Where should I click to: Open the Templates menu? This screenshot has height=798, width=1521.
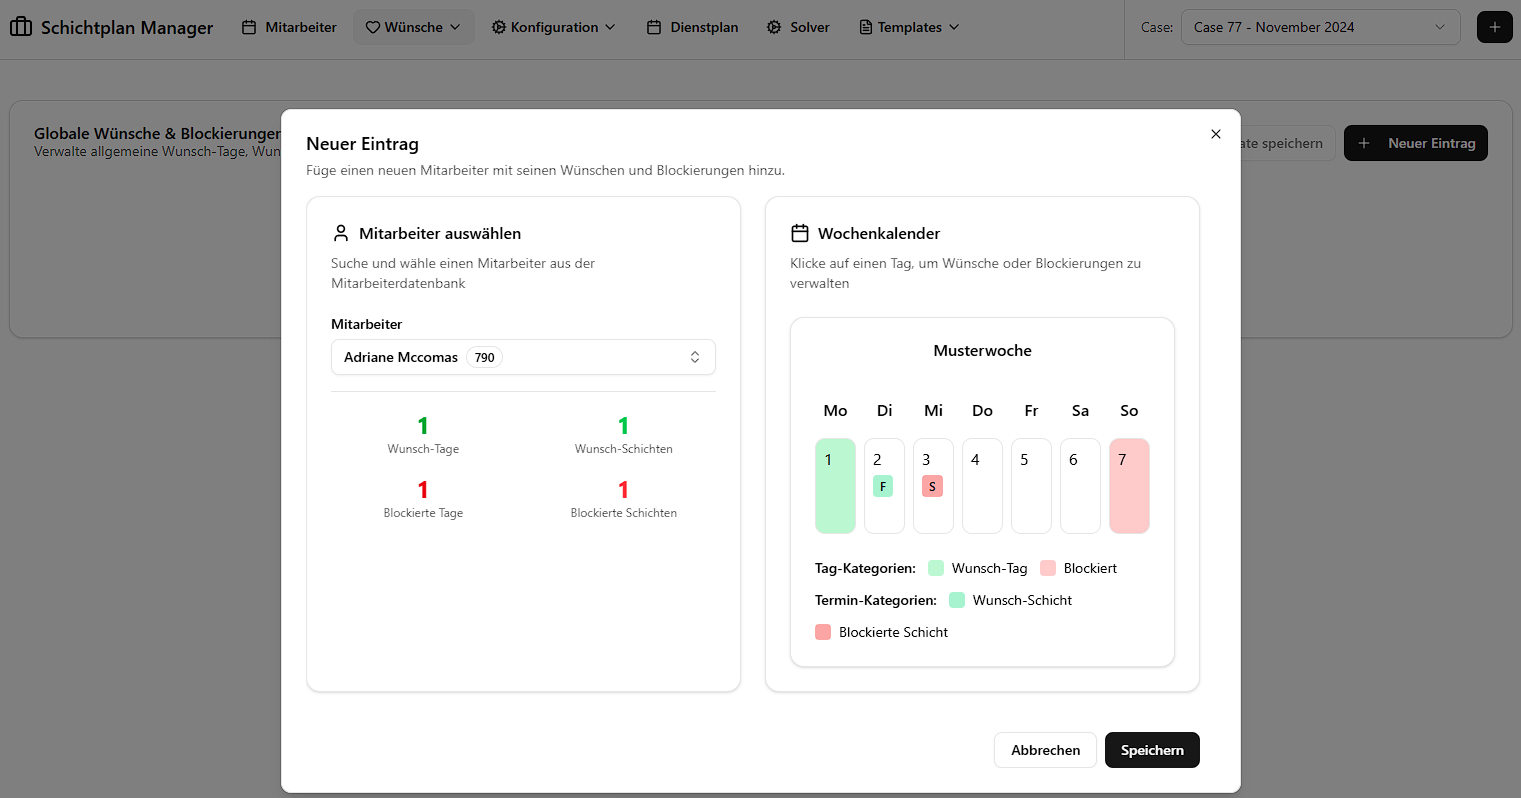[909, 27]
